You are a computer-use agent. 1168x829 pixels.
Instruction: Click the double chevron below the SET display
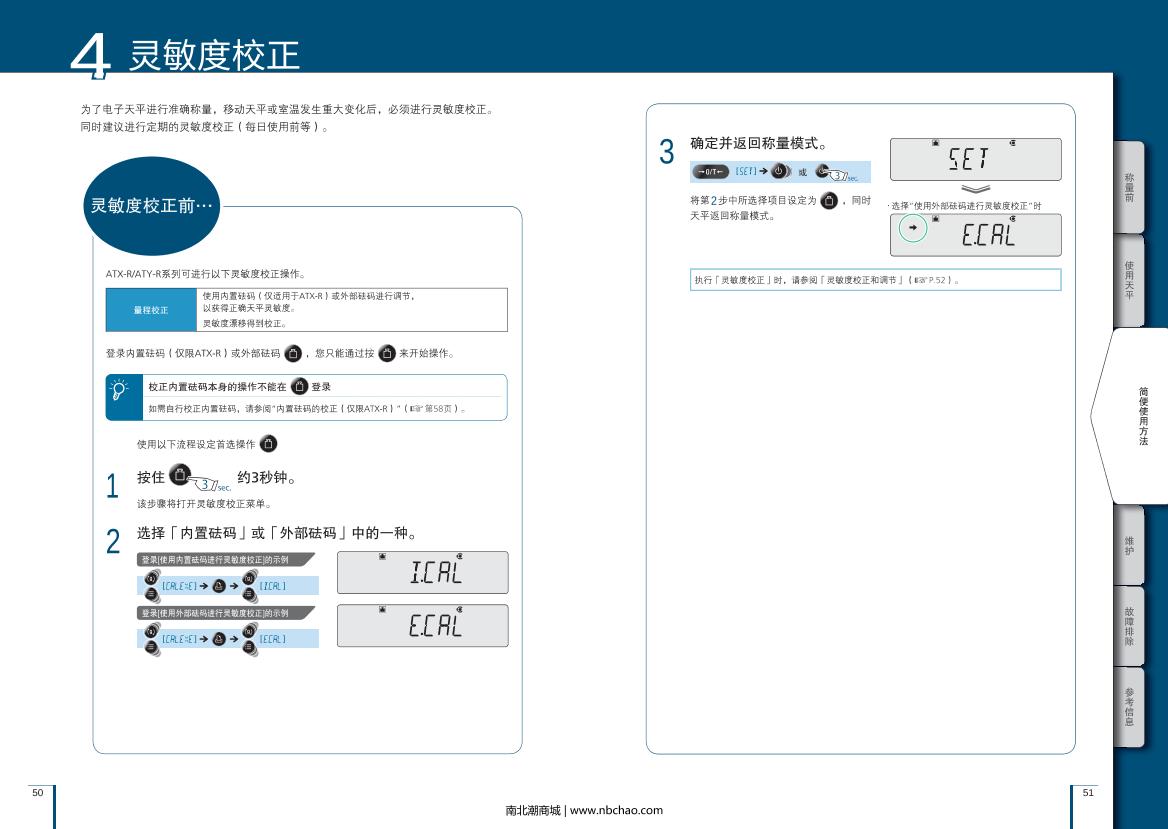(975, 188)
